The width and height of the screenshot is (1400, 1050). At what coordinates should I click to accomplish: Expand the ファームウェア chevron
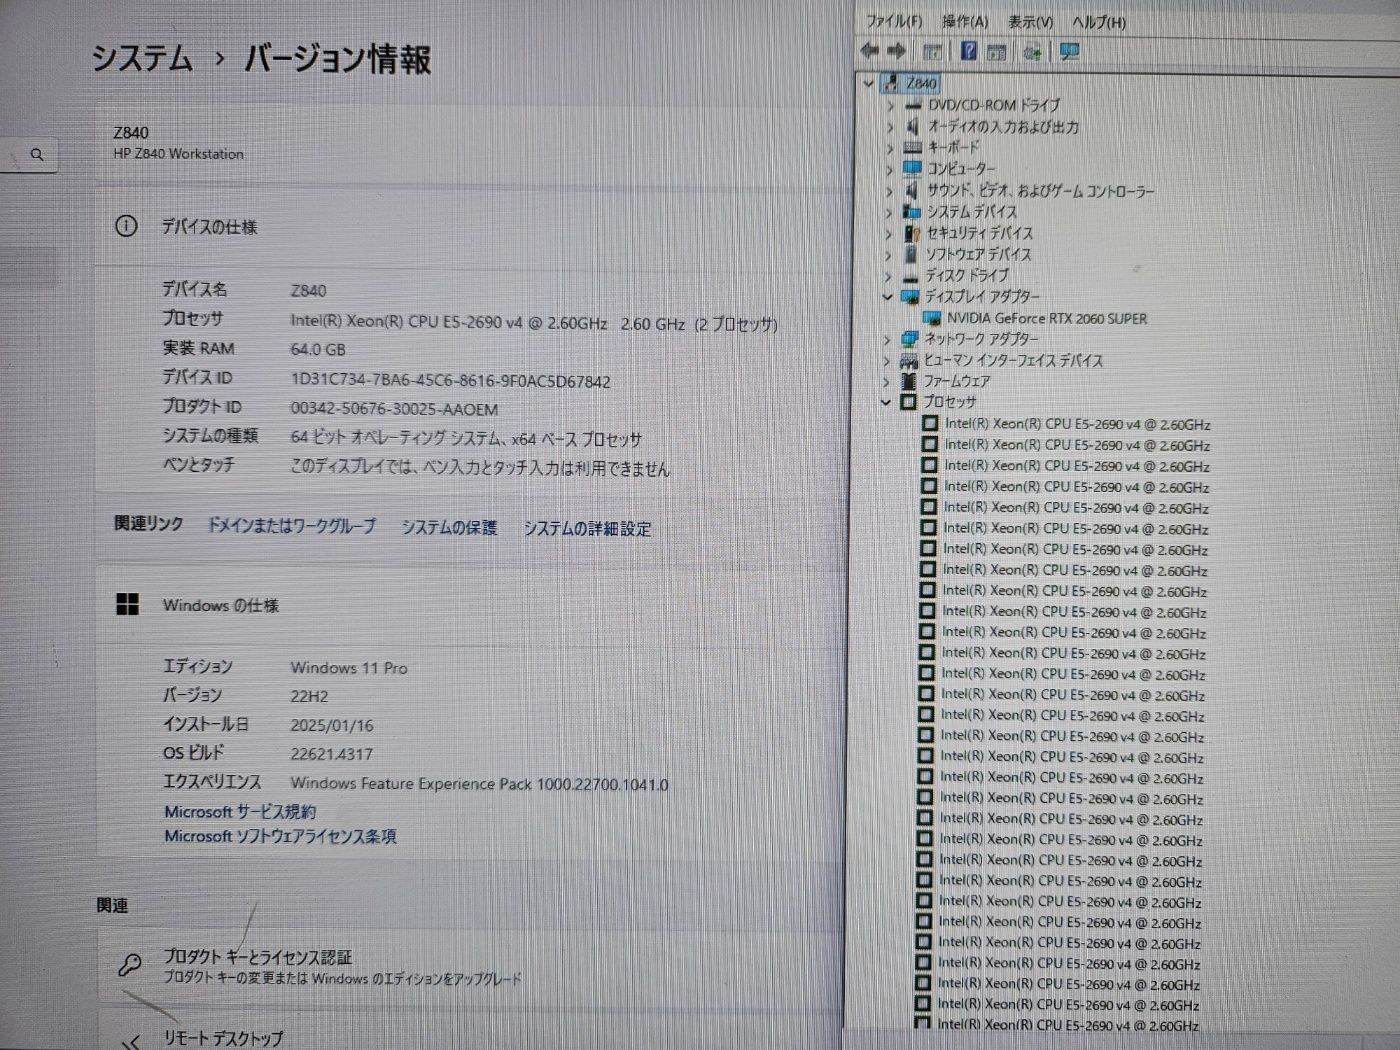886,381
